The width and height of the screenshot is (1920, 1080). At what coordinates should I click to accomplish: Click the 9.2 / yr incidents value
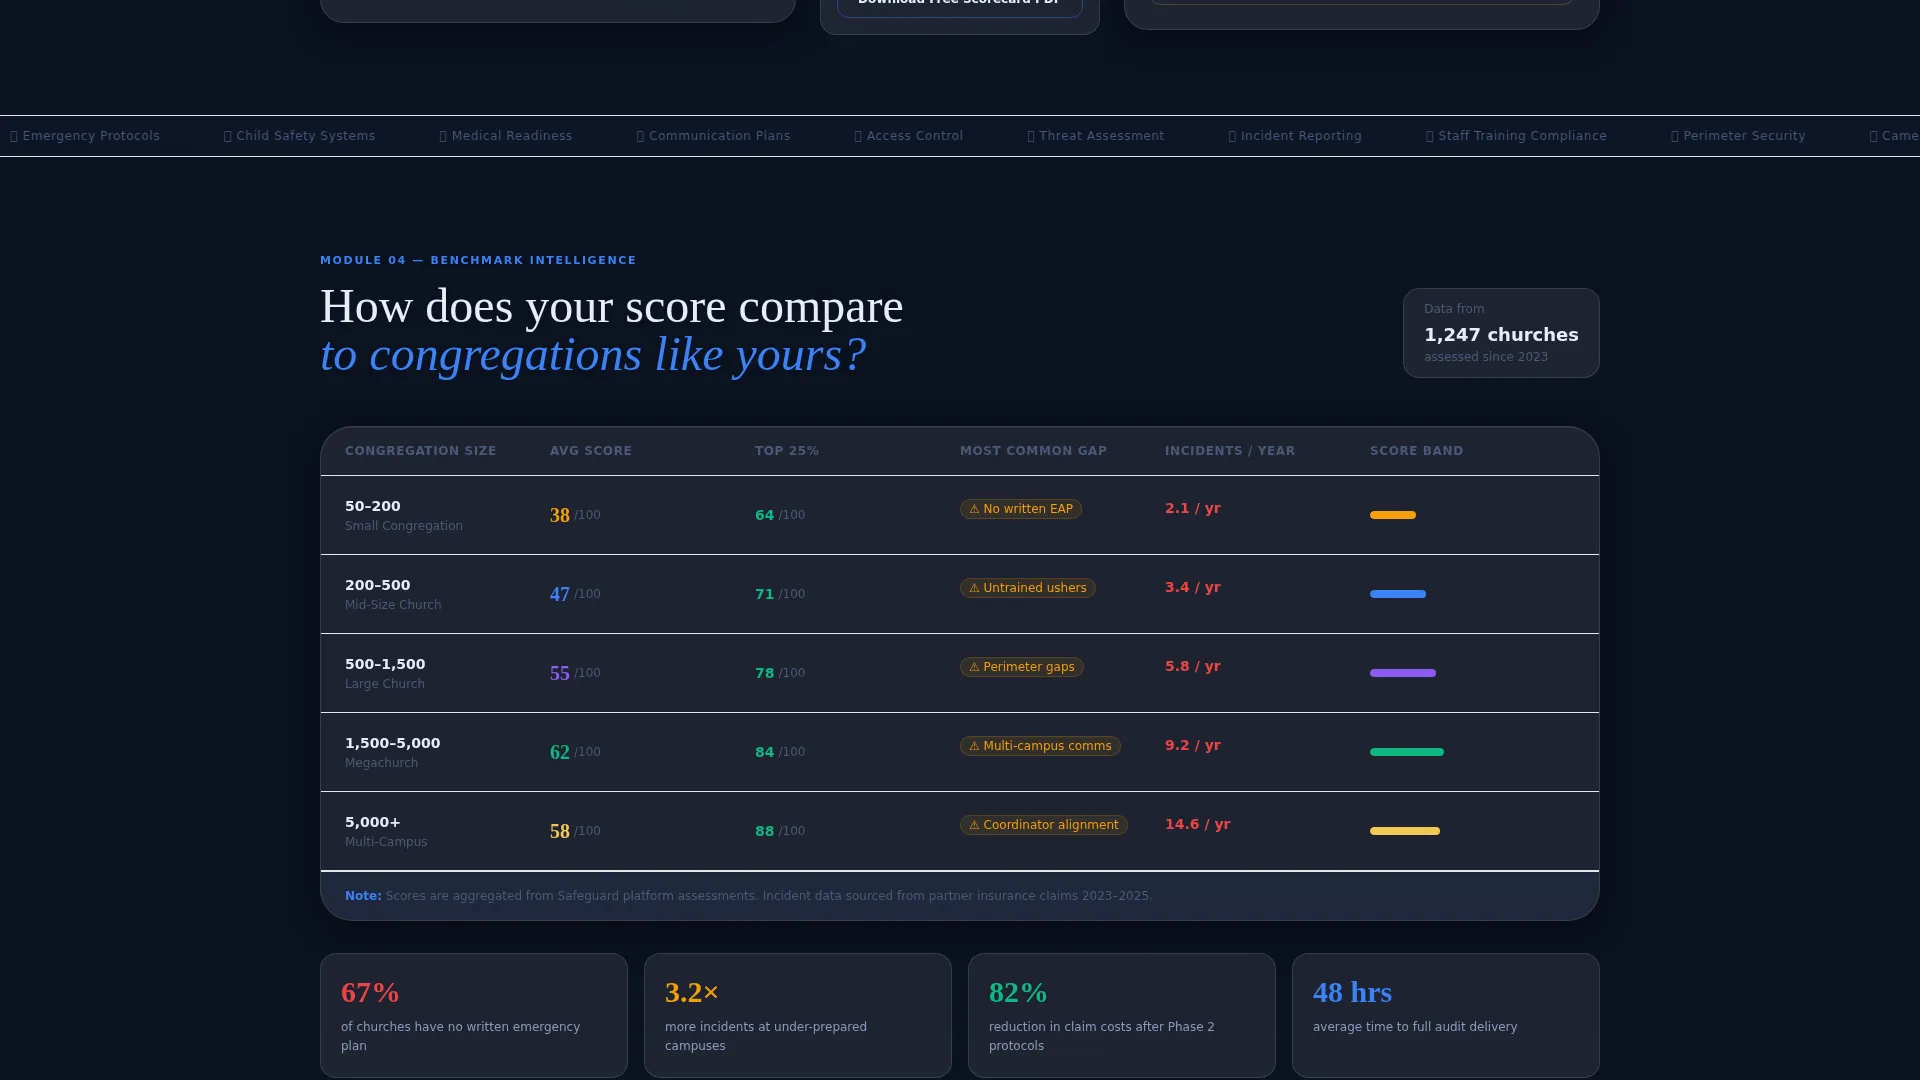click(1193, 745)
